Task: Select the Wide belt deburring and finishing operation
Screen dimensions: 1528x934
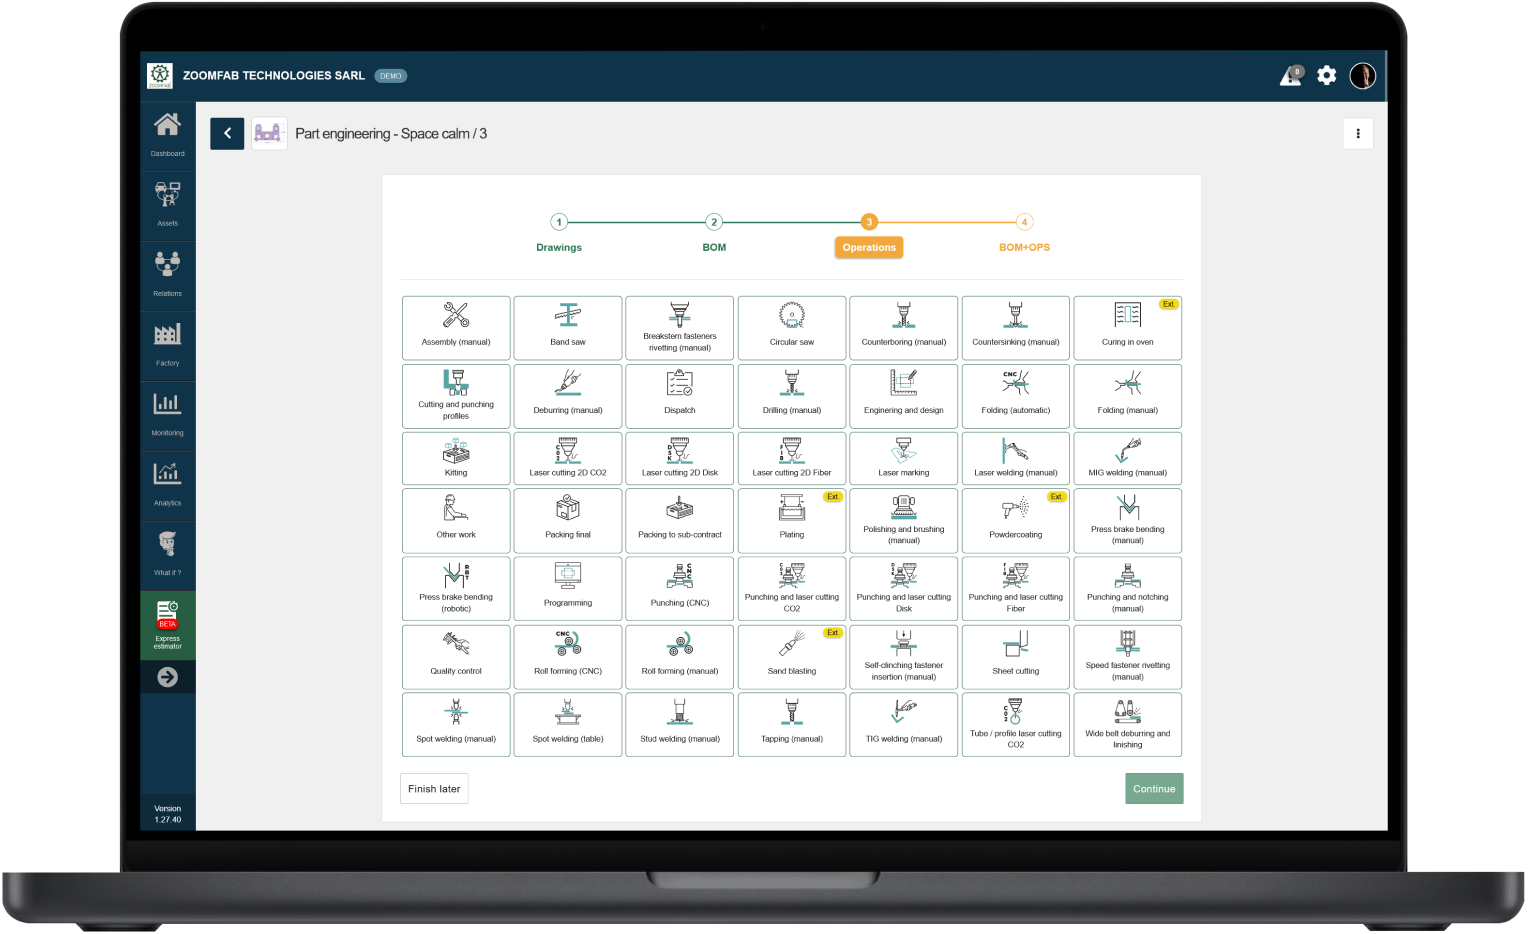Action: [1127, 724]
